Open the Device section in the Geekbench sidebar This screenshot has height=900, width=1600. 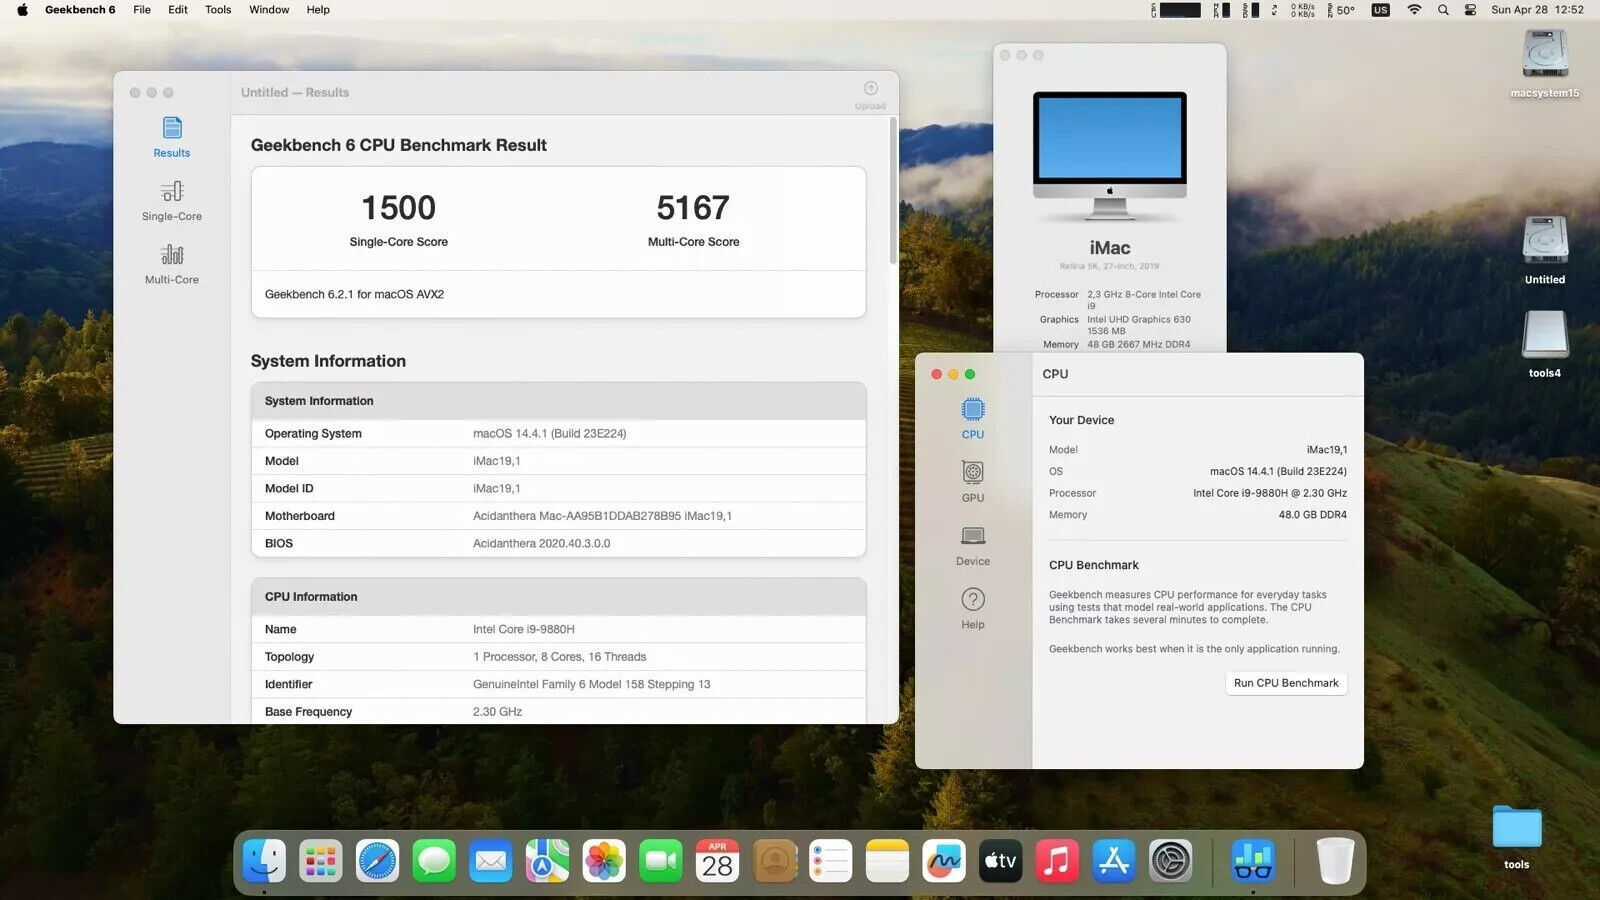click(x=973, y=546)
